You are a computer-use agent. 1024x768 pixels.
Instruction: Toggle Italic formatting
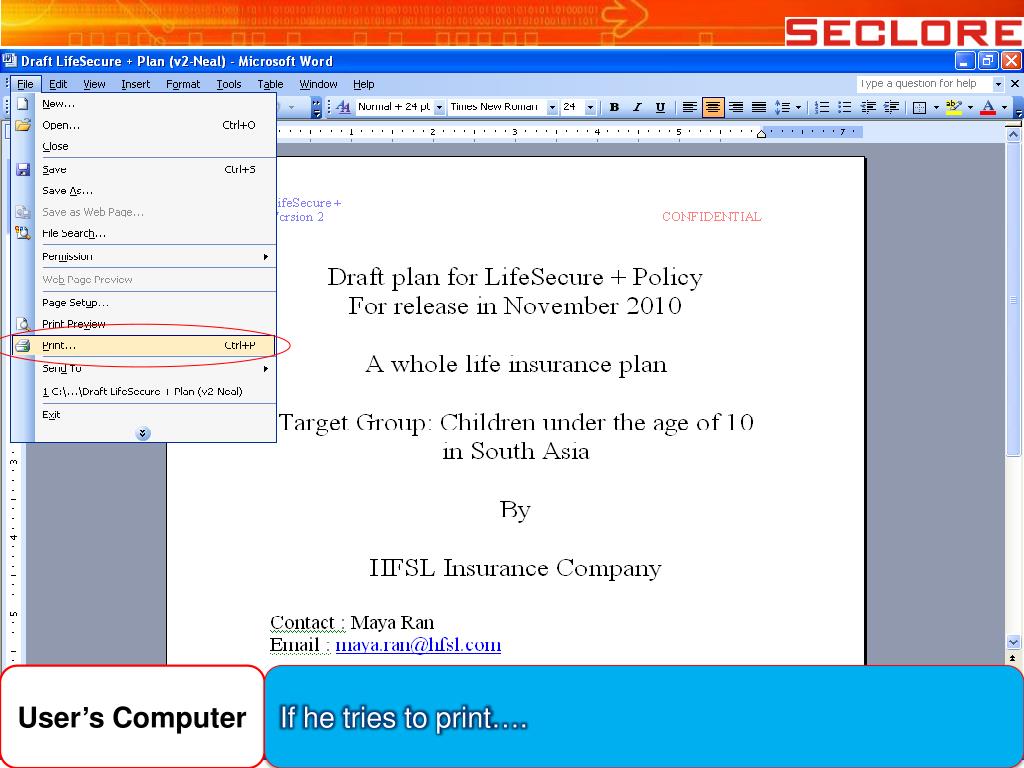click(637, 107)
